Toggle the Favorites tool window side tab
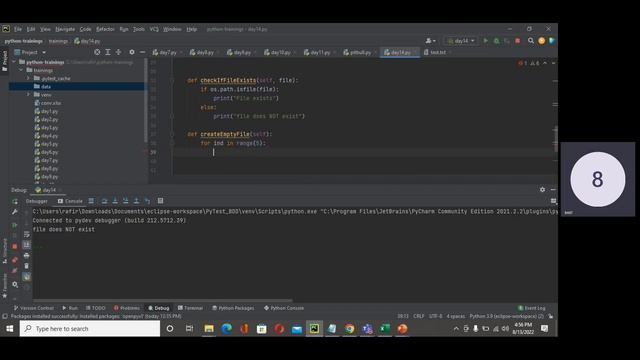This screenshot has width=640, height=360. [4, 286]
